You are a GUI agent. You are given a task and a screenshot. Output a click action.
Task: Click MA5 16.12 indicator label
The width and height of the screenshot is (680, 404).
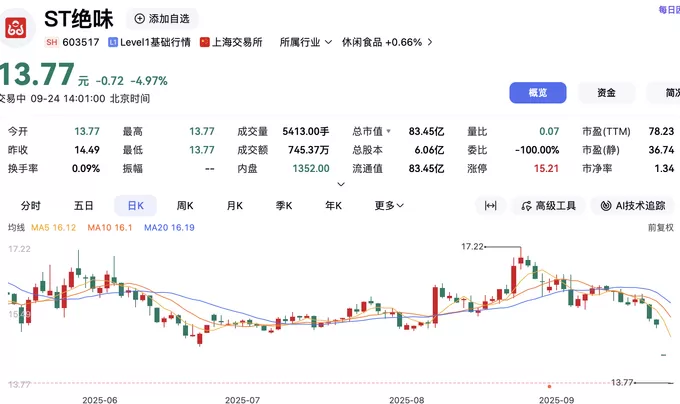click(x=53, y=228)
